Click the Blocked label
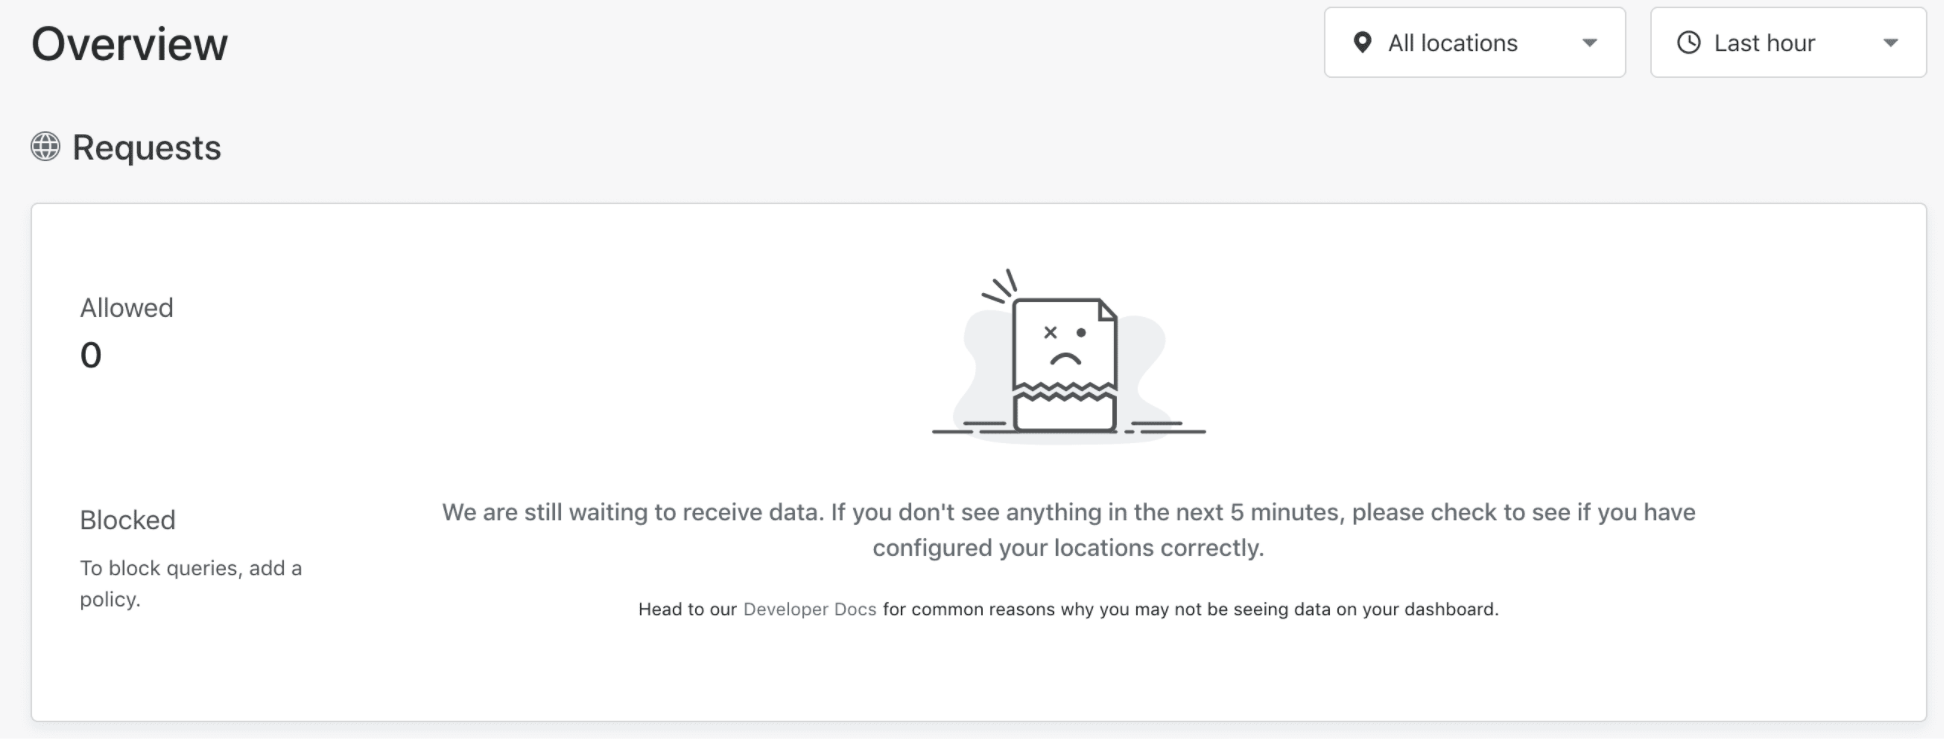The width and height of the screenshot is (1944, 740). click(127, 519)
